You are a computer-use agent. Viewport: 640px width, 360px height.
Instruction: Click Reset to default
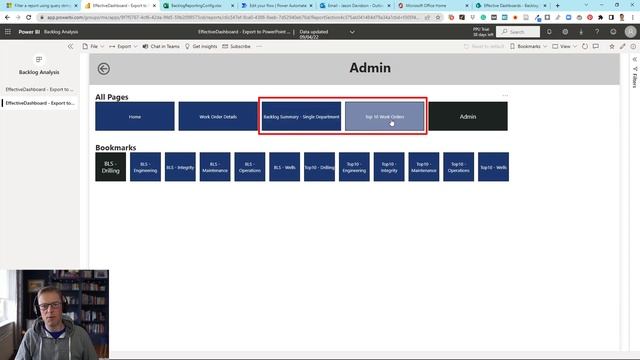point(484,47)
